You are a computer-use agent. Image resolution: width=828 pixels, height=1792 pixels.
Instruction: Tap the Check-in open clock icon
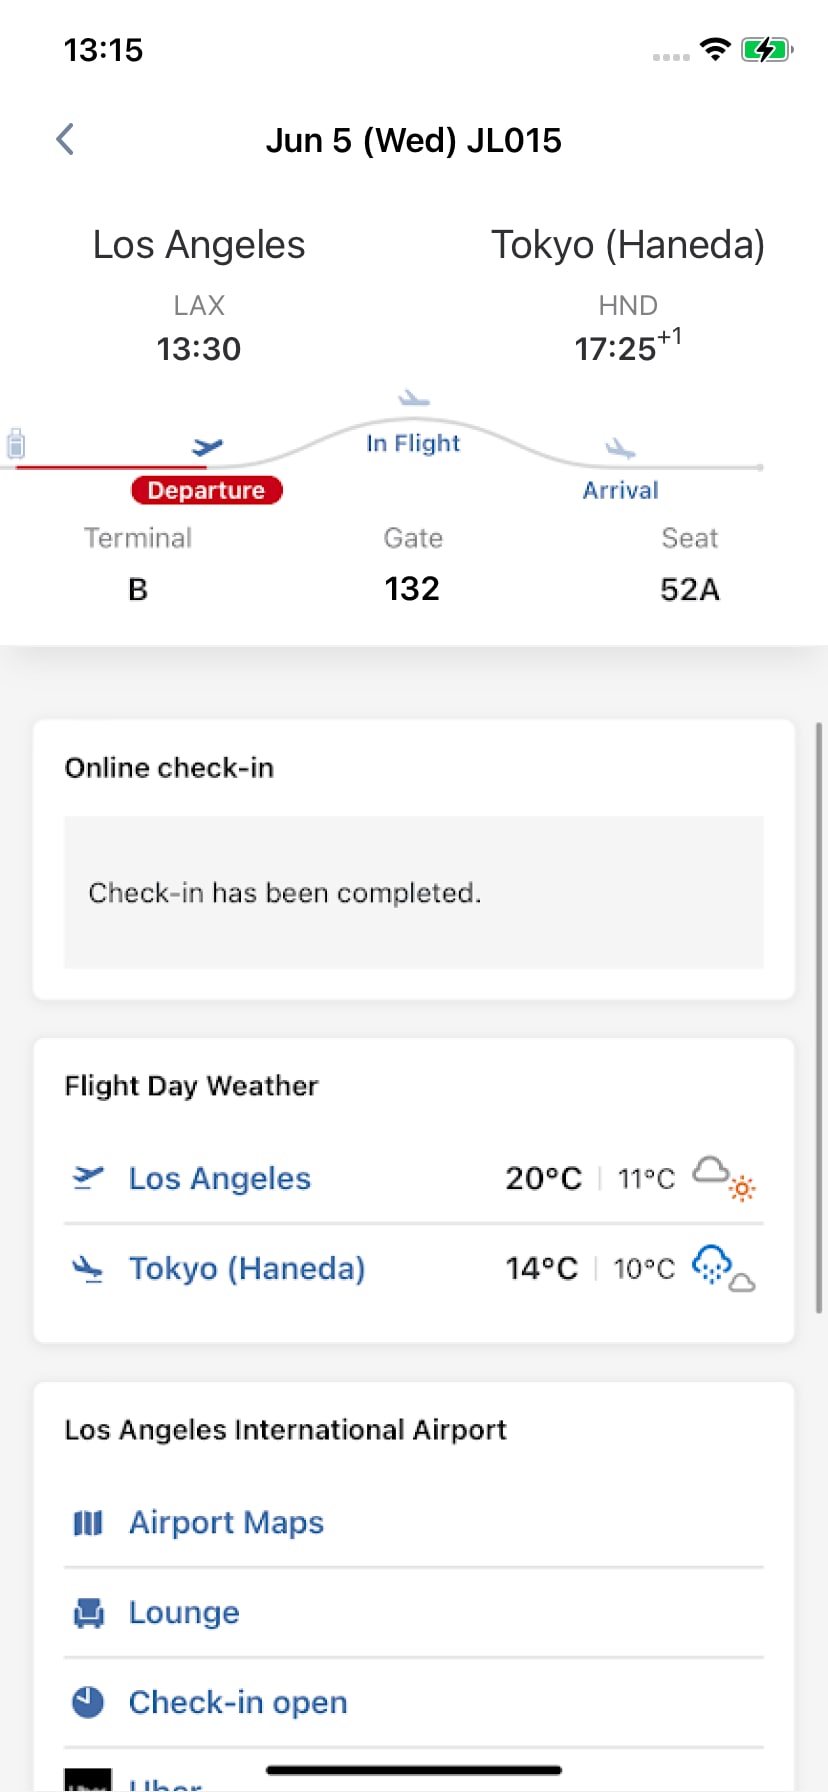[88, 1702]
